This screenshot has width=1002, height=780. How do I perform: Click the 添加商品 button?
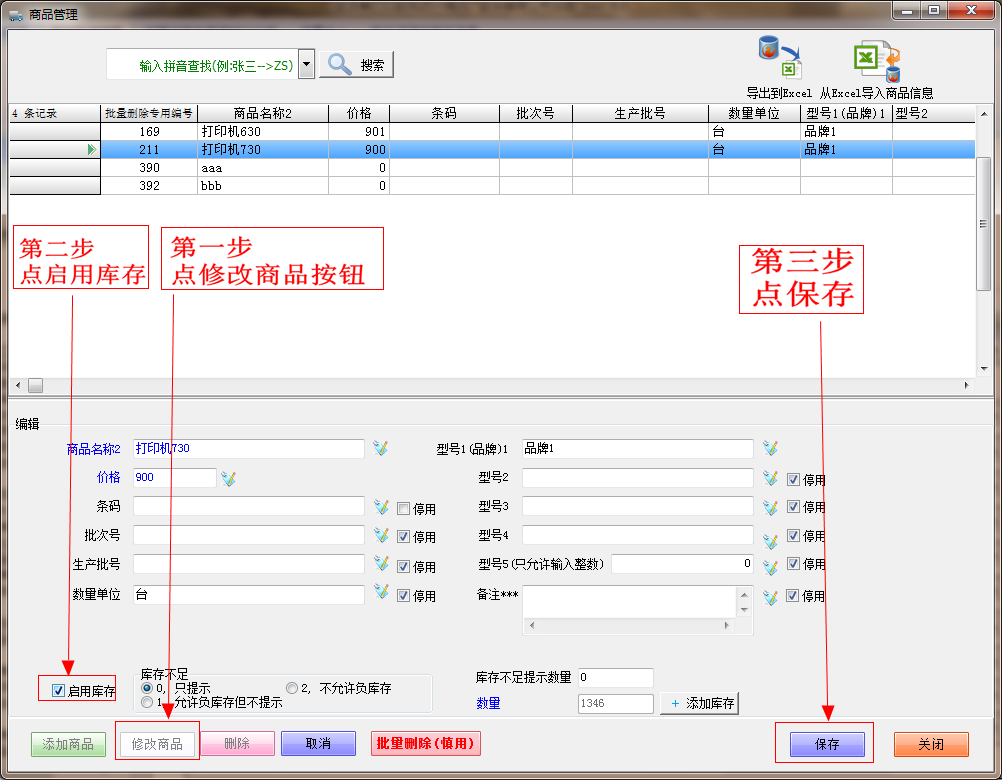pyautogui.click(x=68, y=744)
